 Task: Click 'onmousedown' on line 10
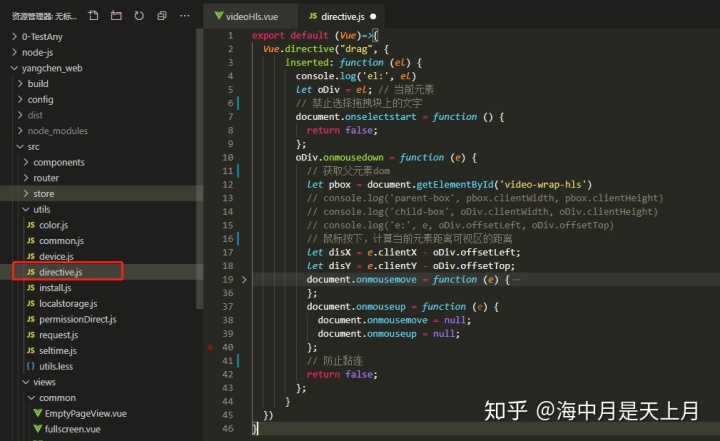(x=353, y=158)
